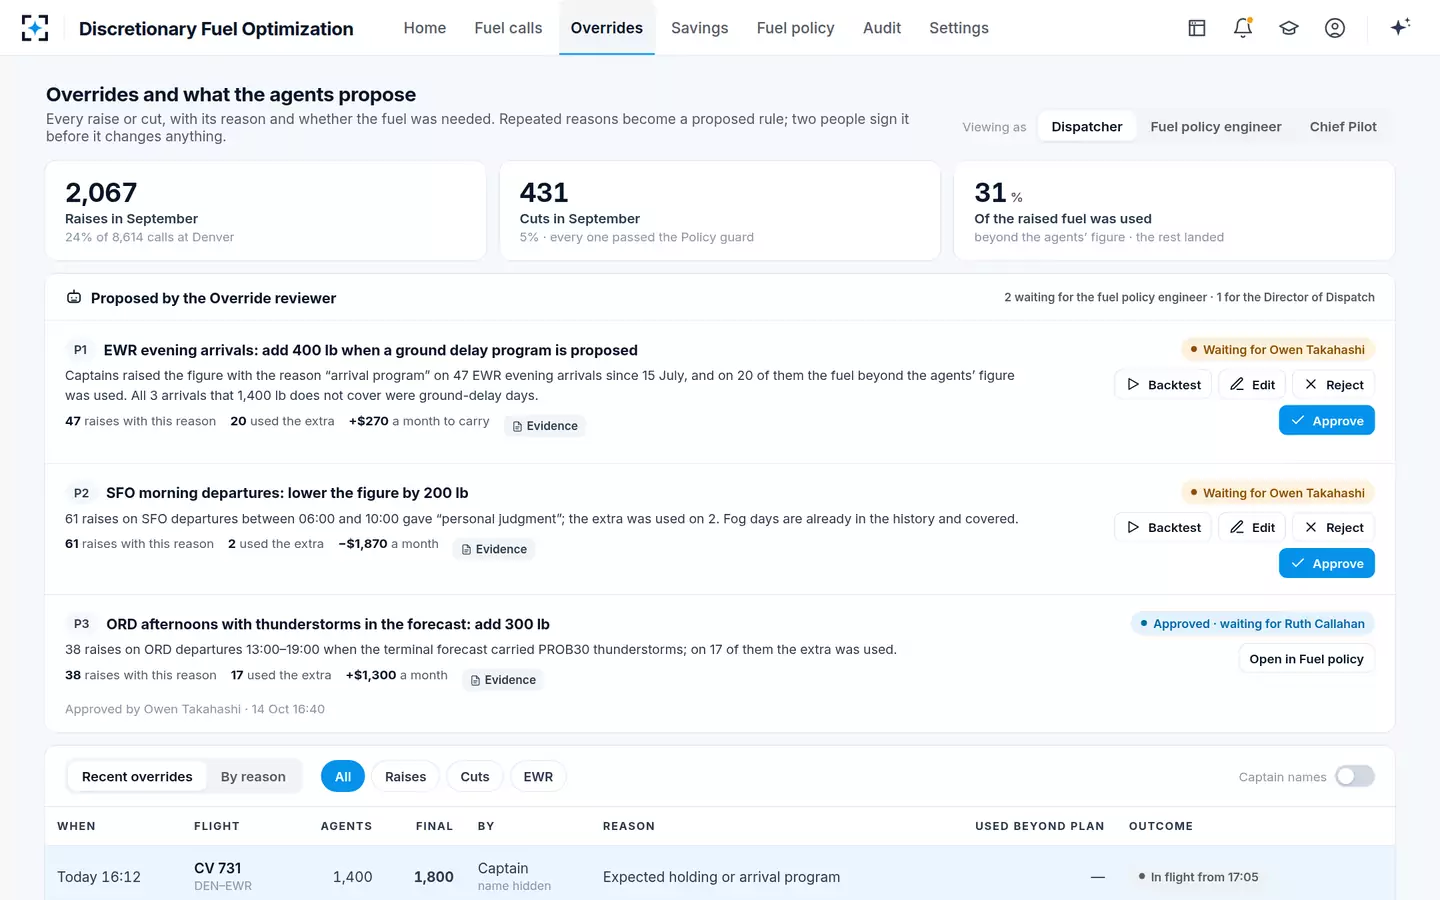The height and width of the screenshot is (900, 1440).
Task: View as Fuel policy engineer
Action: pyautogui.click(x=1216, y=127)
